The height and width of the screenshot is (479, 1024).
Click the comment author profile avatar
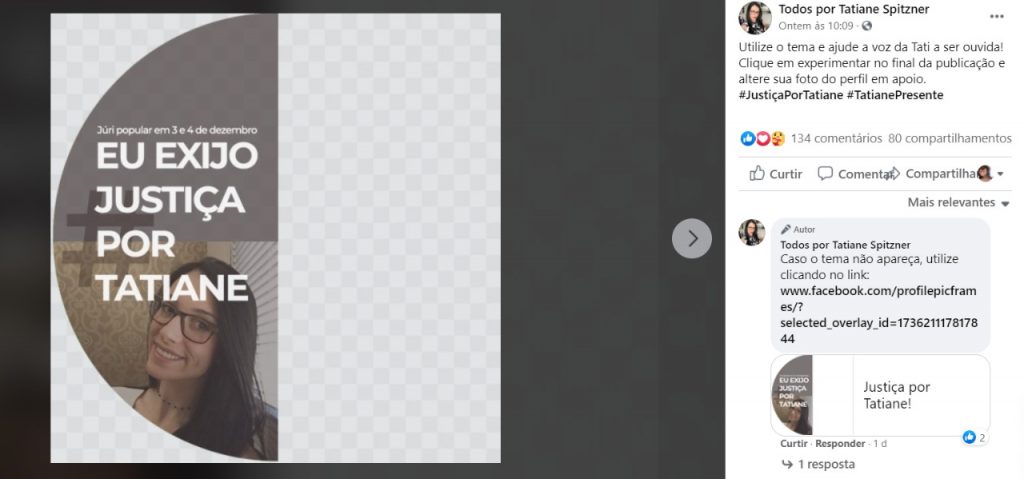752,233
